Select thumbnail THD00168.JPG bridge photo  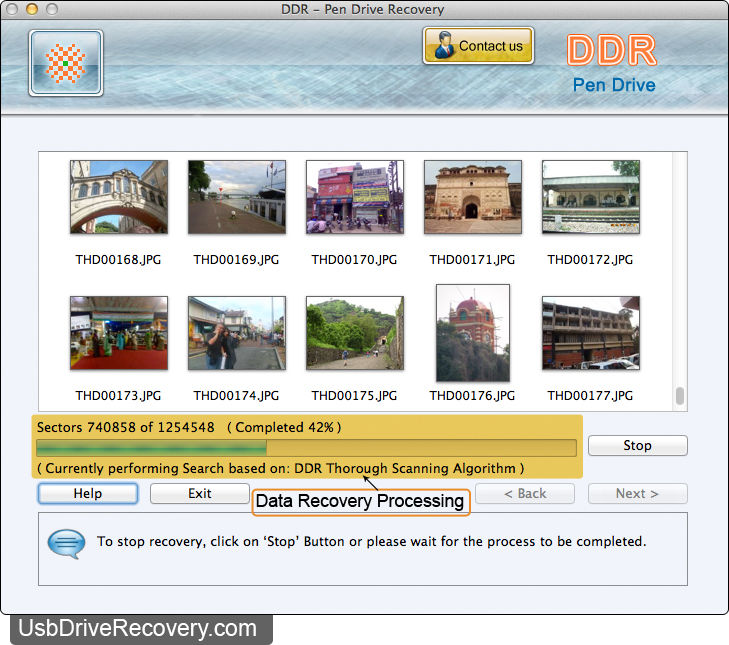(118, 197)
